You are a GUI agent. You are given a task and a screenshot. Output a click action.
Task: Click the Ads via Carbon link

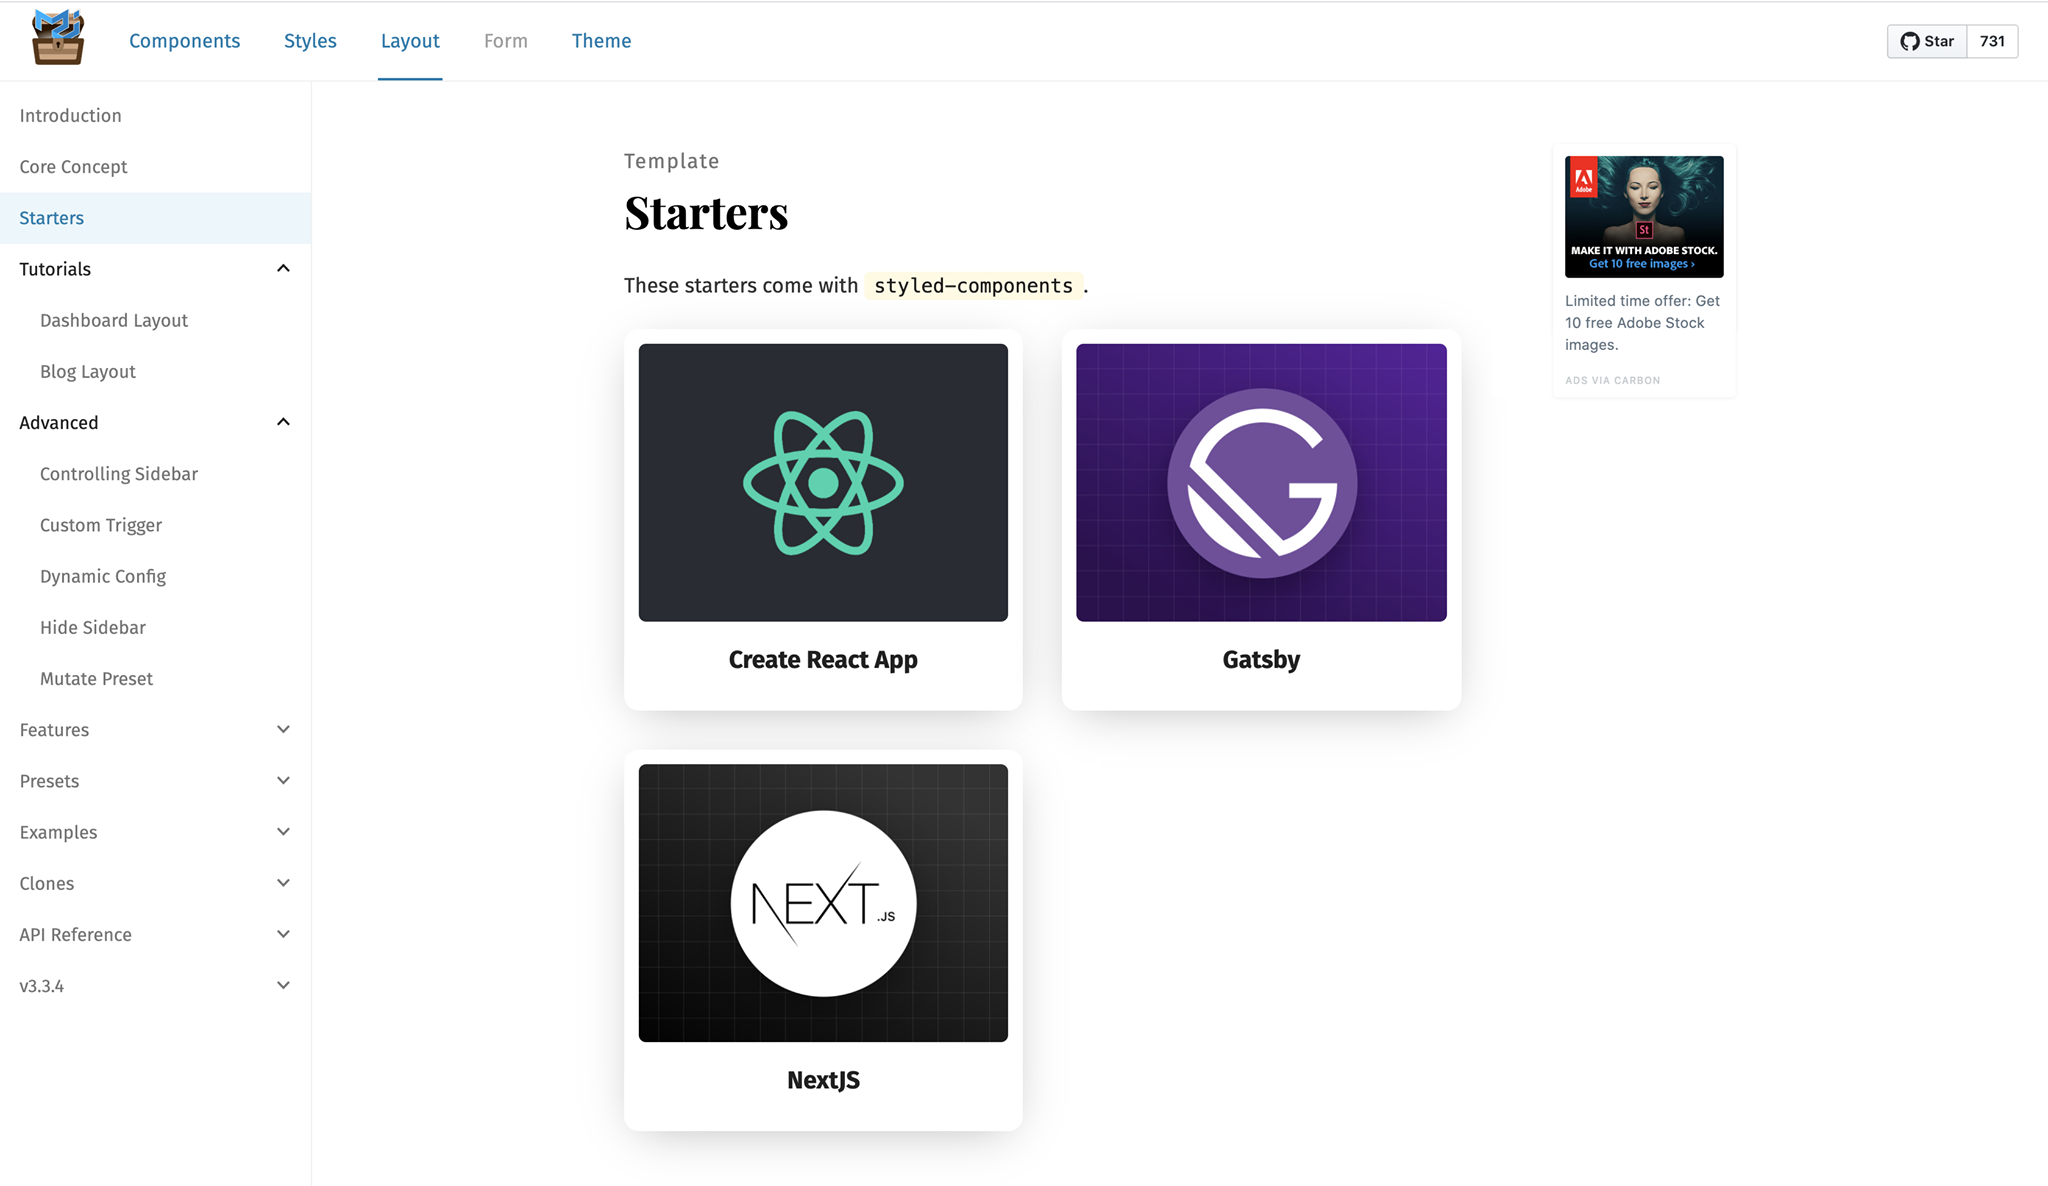click(1612, 380)
